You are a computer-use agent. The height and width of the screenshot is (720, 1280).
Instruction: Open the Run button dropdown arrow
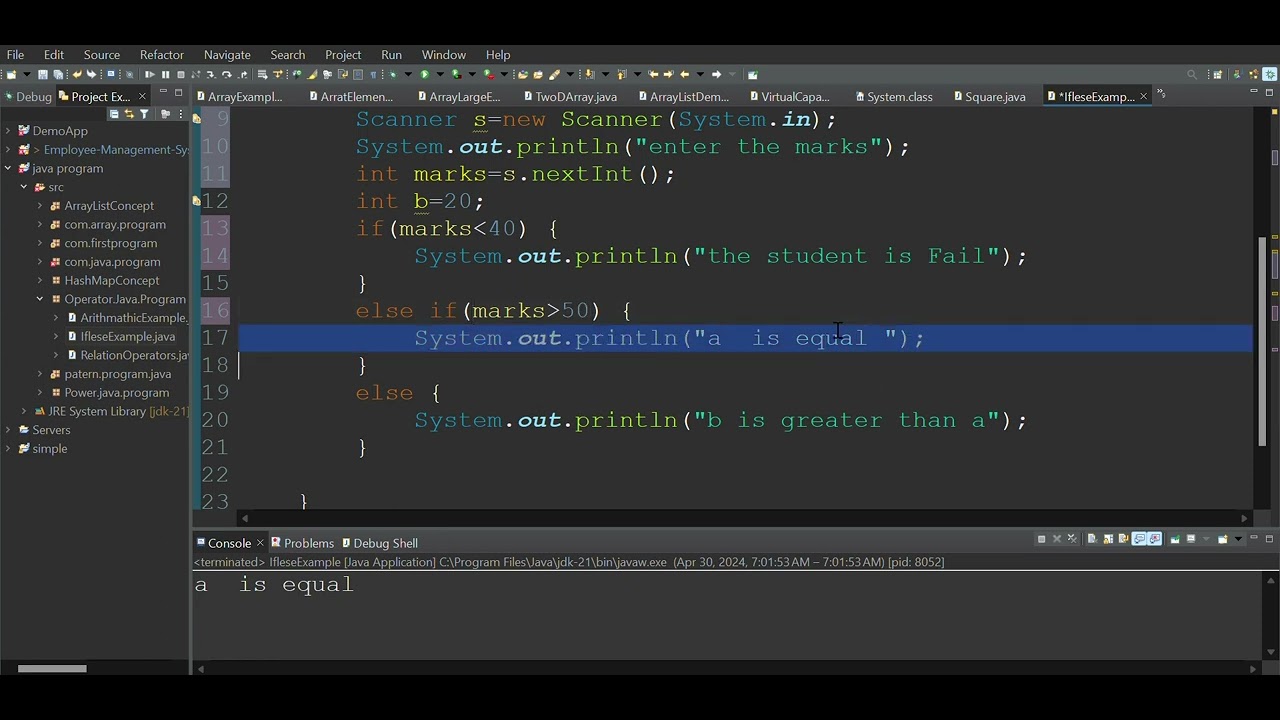point(440,74)
